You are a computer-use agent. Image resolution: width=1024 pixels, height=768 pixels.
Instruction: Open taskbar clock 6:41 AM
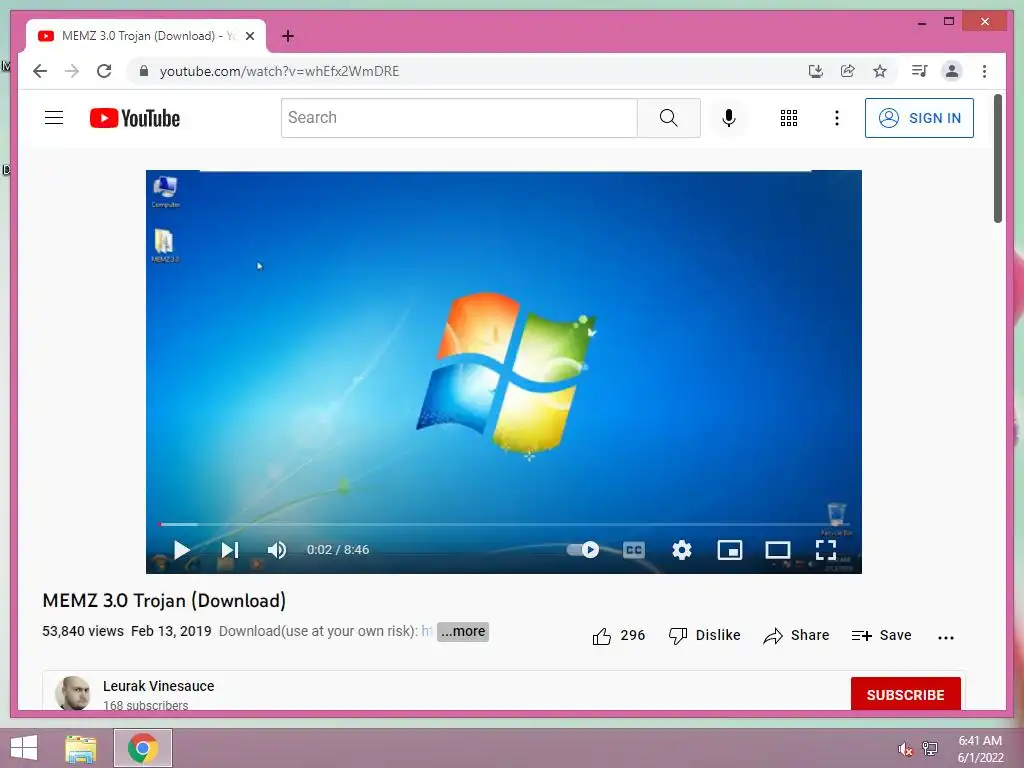coord(980,749)
